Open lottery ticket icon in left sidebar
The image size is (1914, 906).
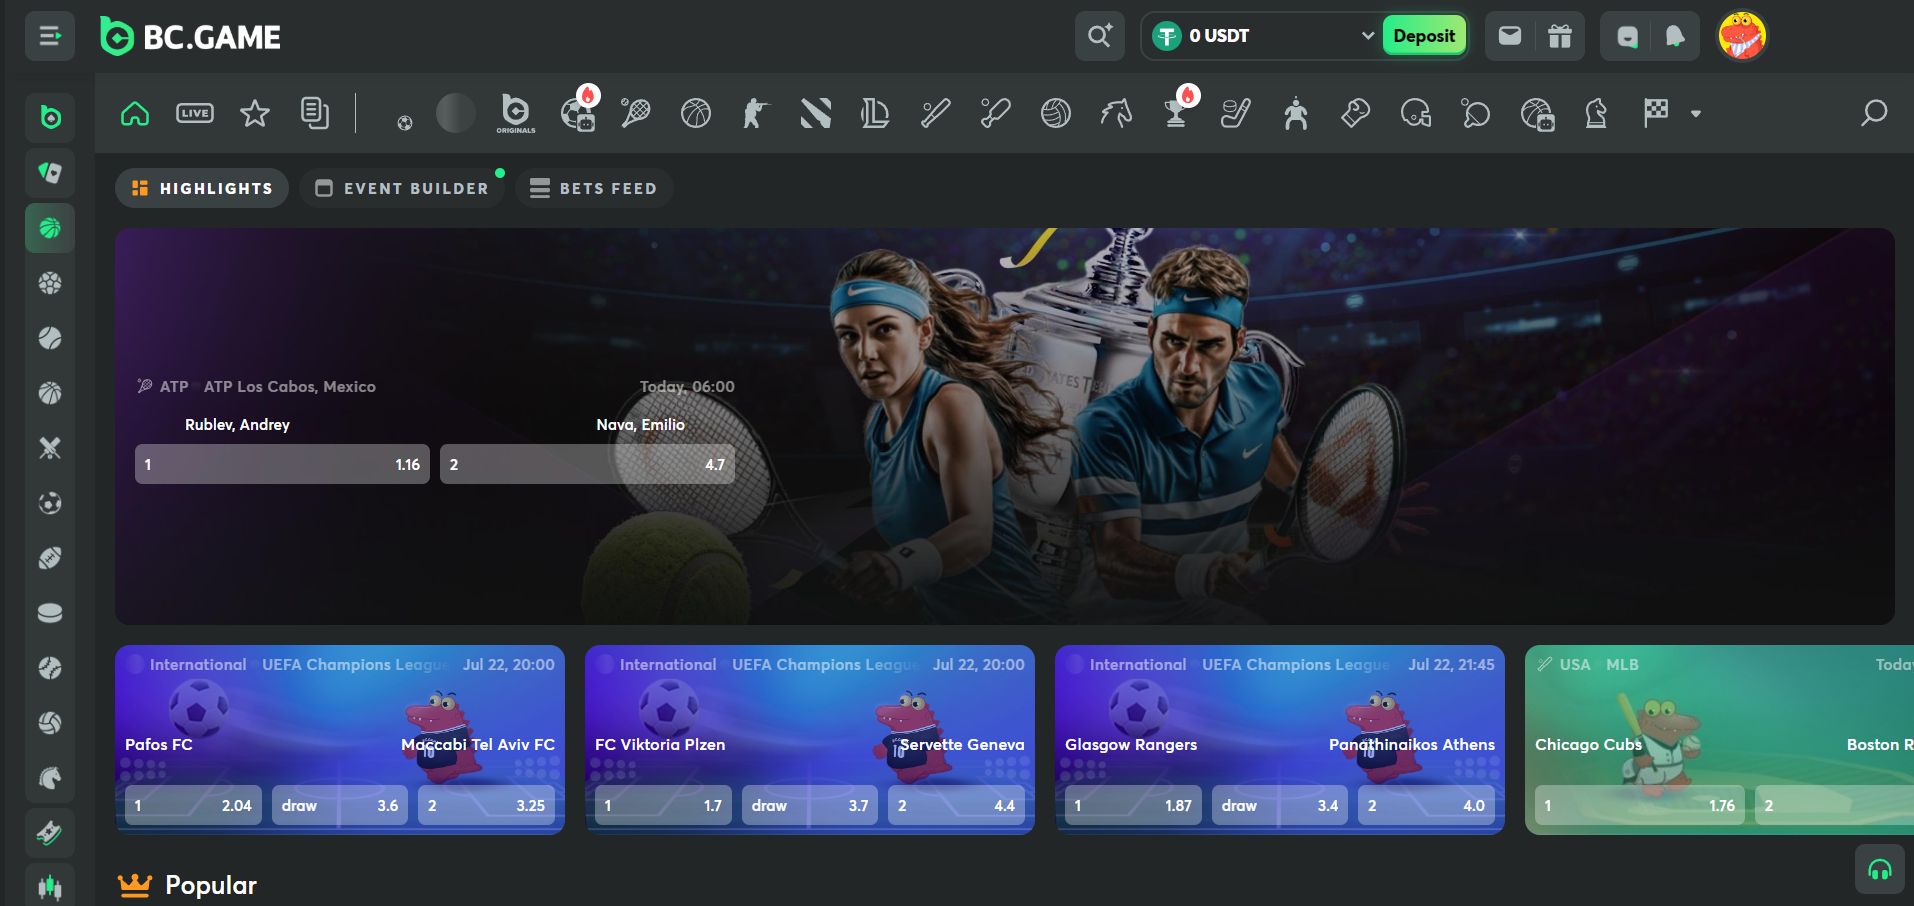pyautogui.click(x=50, y=833)
